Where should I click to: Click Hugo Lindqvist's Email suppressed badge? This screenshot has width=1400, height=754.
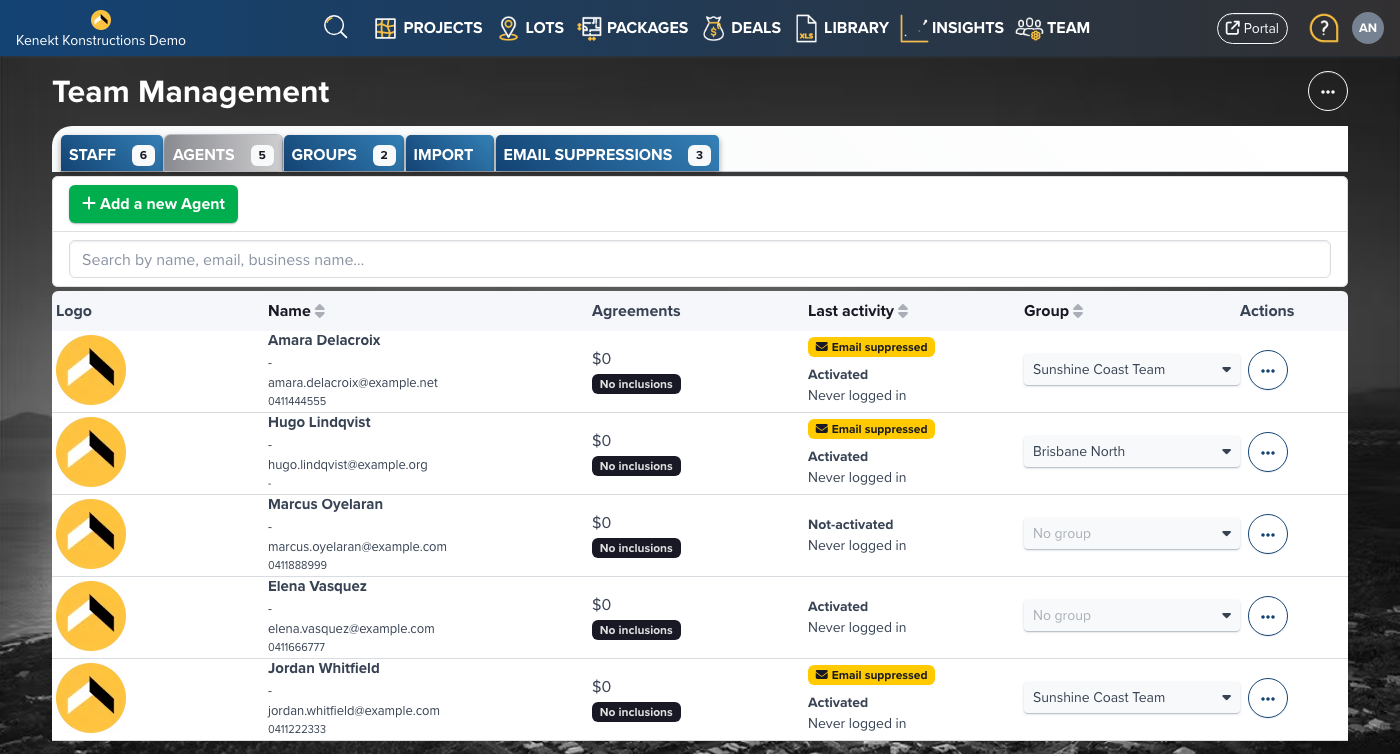(871, 429)
